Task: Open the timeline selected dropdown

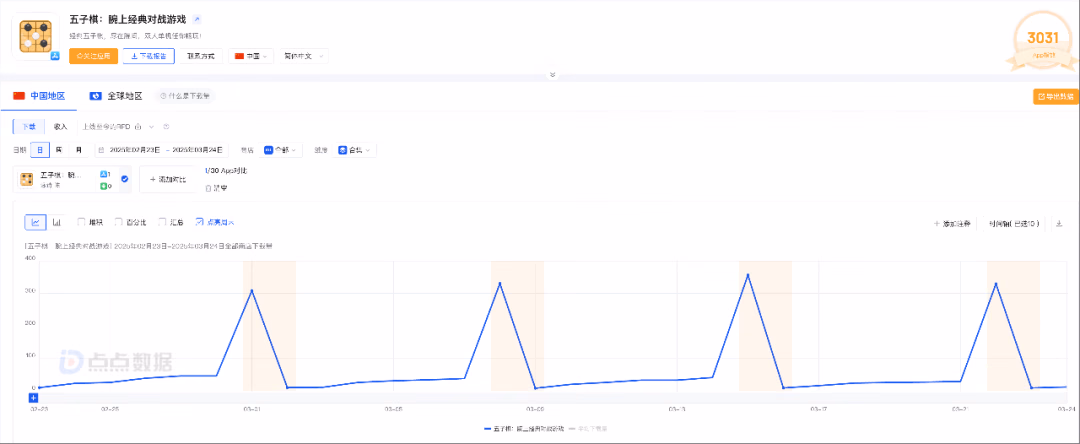Action: 1012,223
